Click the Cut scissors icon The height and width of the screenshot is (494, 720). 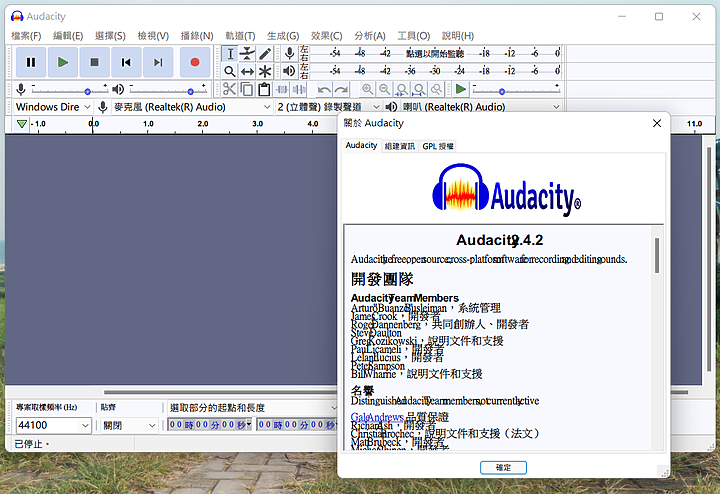pyautogui.click(x=229, y=89)
